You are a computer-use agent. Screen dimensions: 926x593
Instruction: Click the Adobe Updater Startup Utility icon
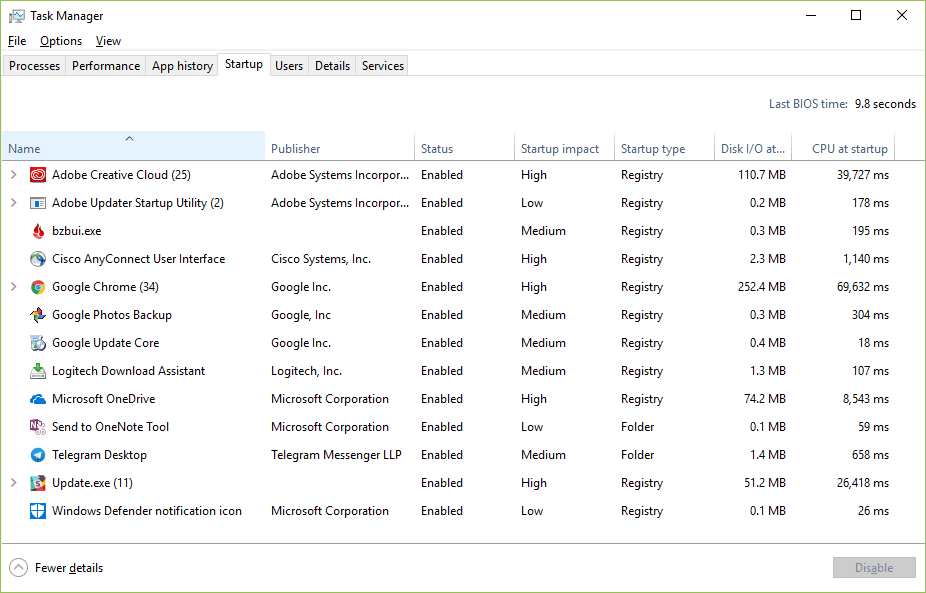(x=38, y=202)
